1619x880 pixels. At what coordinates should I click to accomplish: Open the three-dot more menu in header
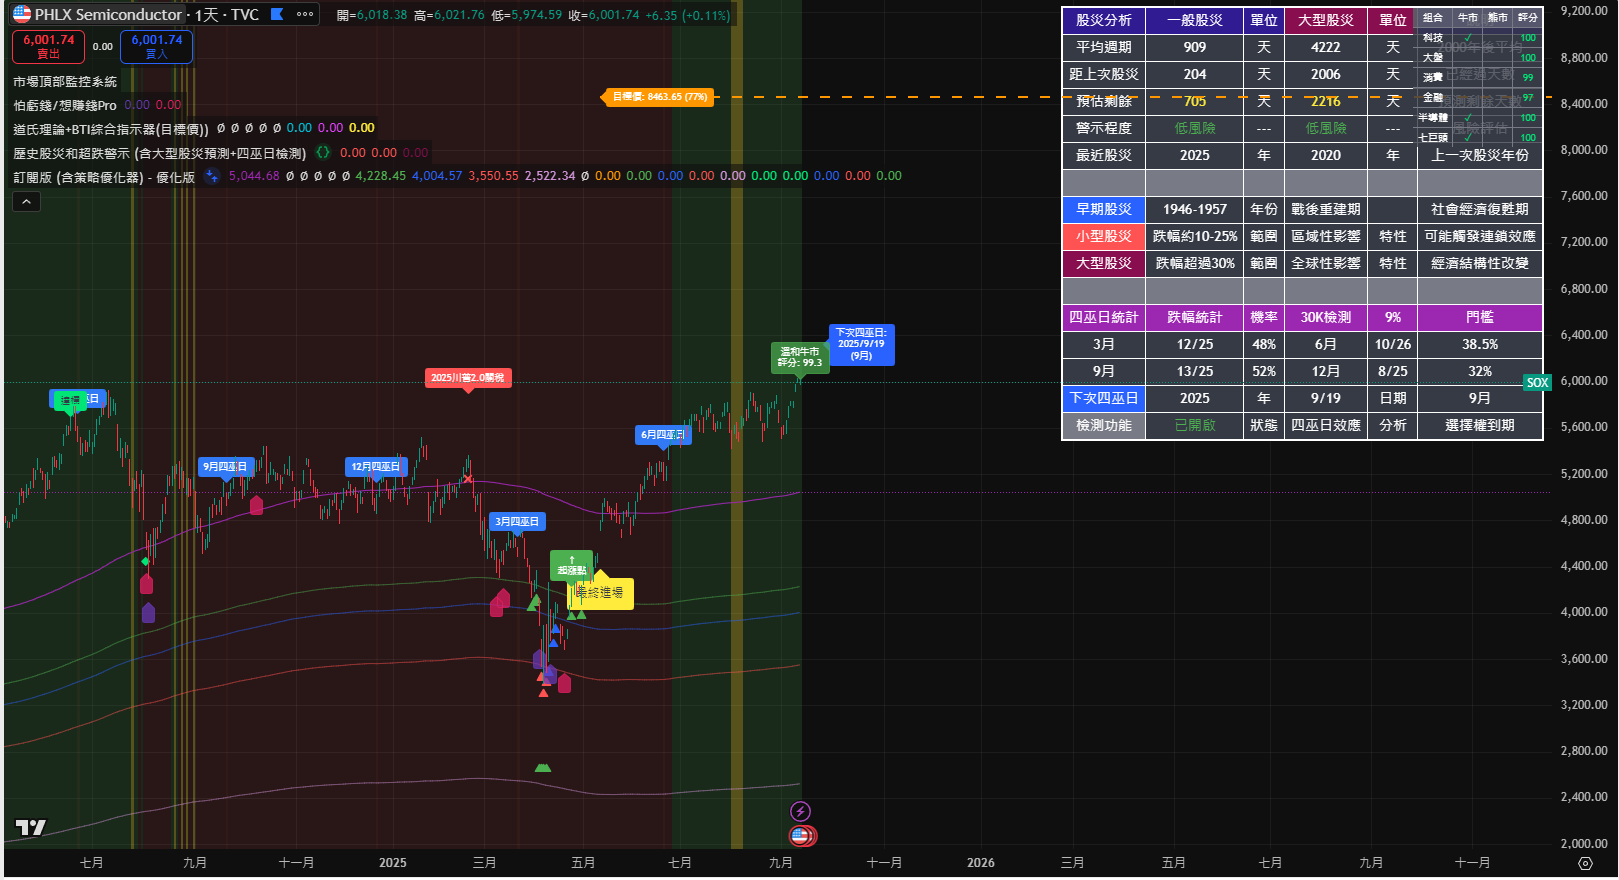(x=305, y=14)
